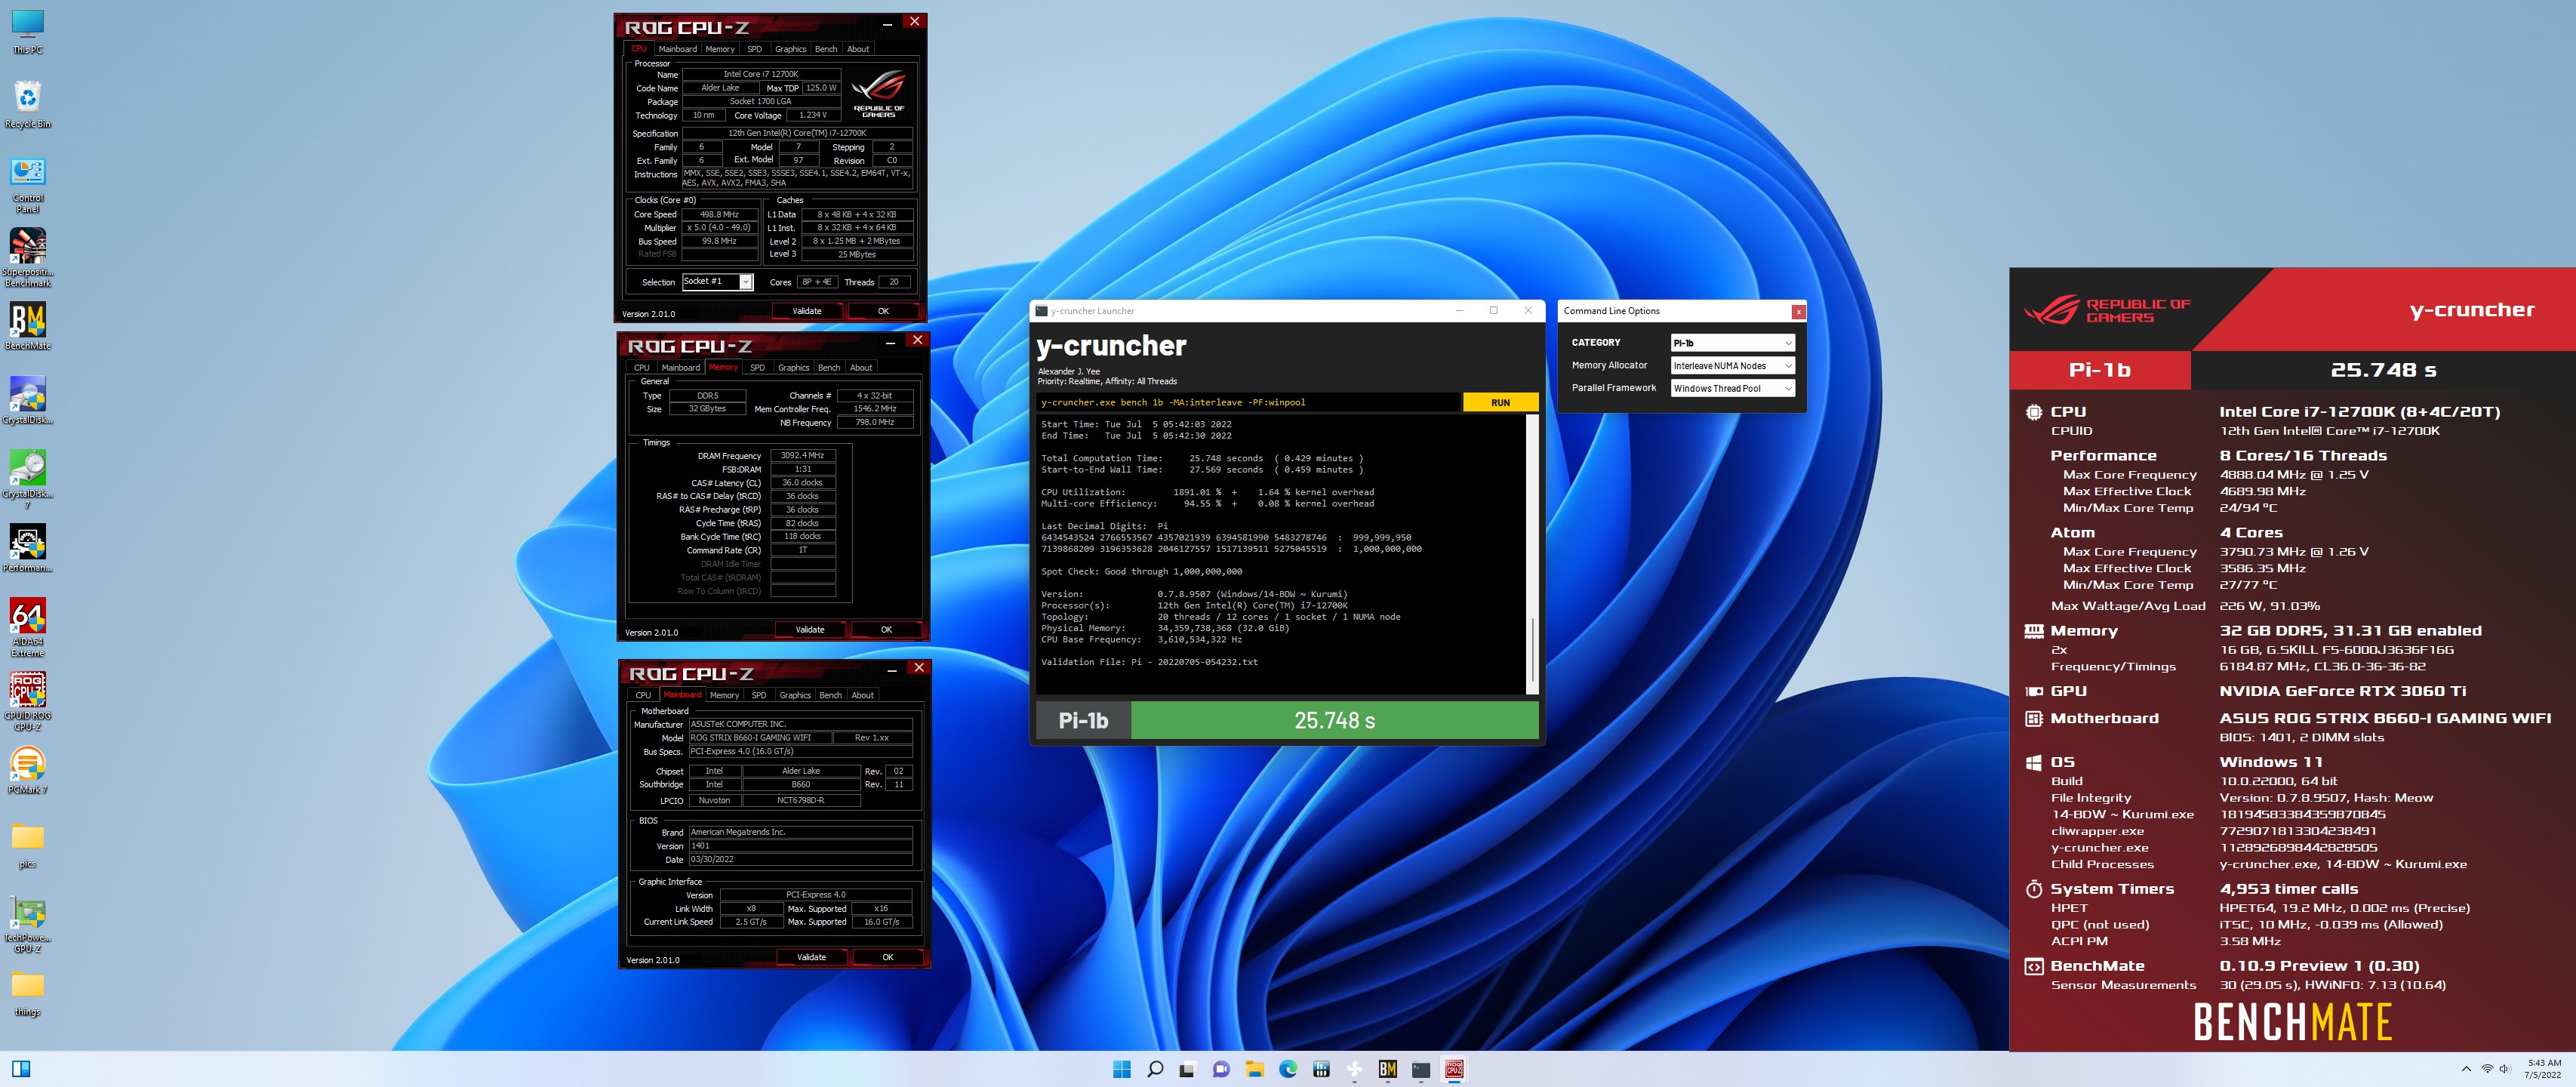The width and height of the screenshot is (2576, 1087).
Task: Close the Command Line Options panel
Action: pos(1798,311)
